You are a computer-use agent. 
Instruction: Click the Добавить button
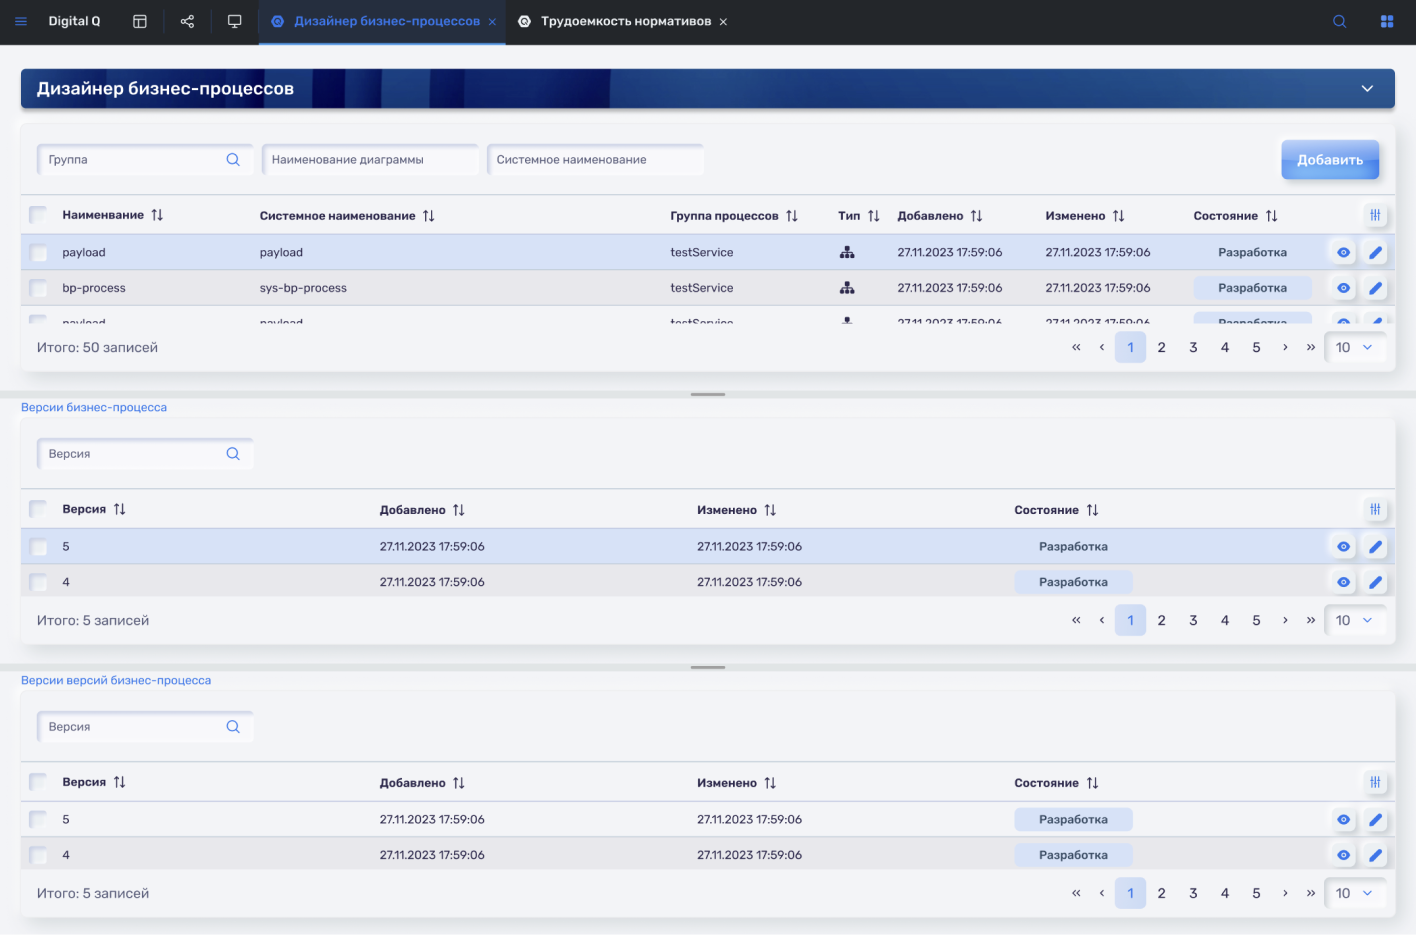(1329, 160)
